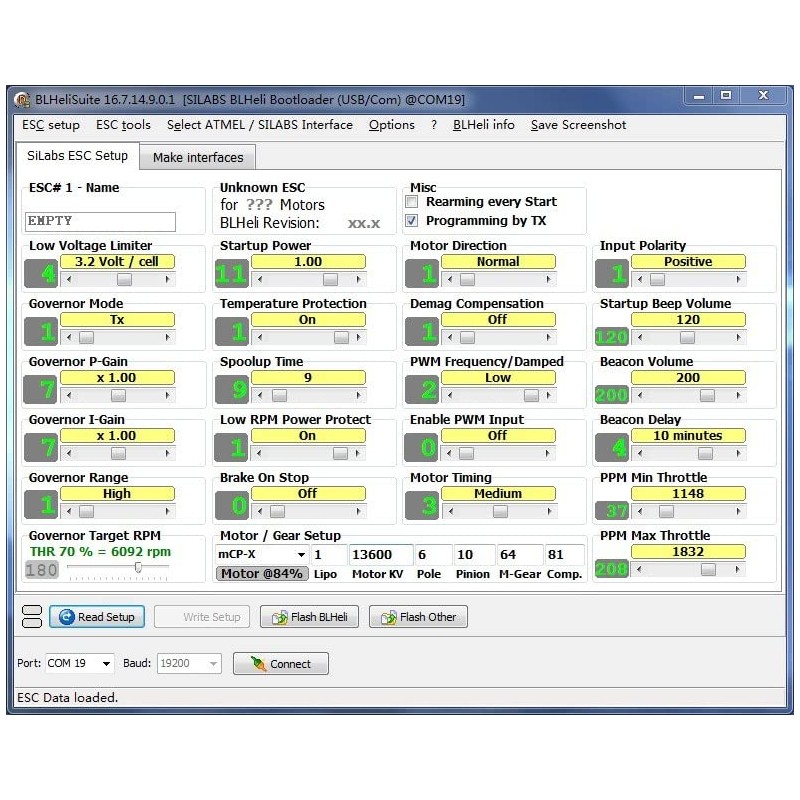
Task: Expand the Baud rate dropdown
Action: point(213,664)
